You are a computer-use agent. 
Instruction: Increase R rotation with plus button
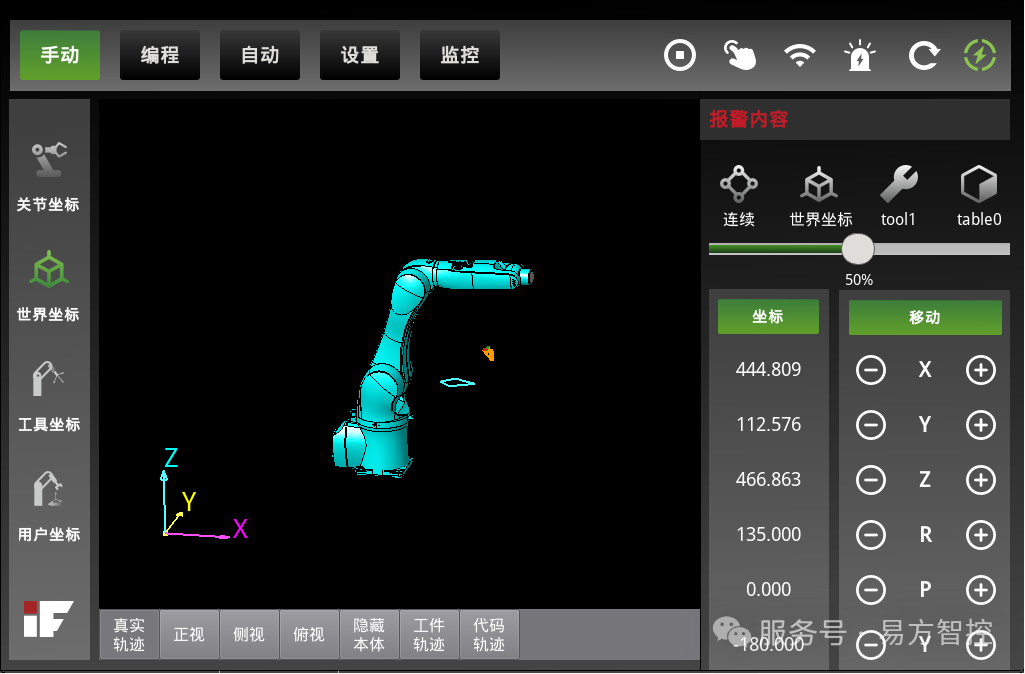pos(981,535)
